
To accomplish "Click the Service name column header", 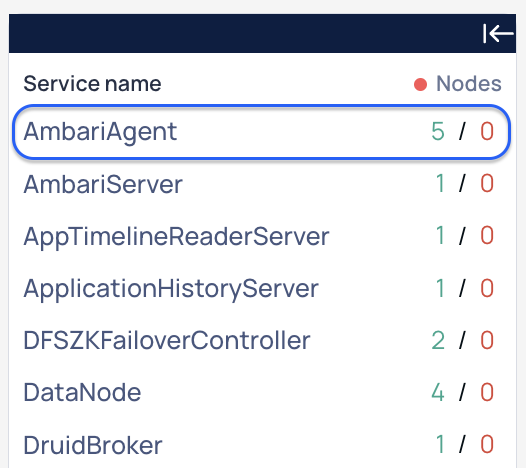I will 92,84.
